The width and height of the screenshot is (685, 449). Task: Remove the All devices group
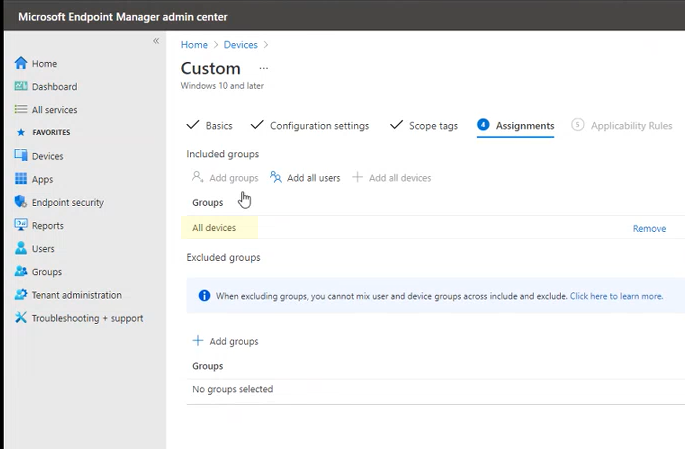tap(649, 229)
